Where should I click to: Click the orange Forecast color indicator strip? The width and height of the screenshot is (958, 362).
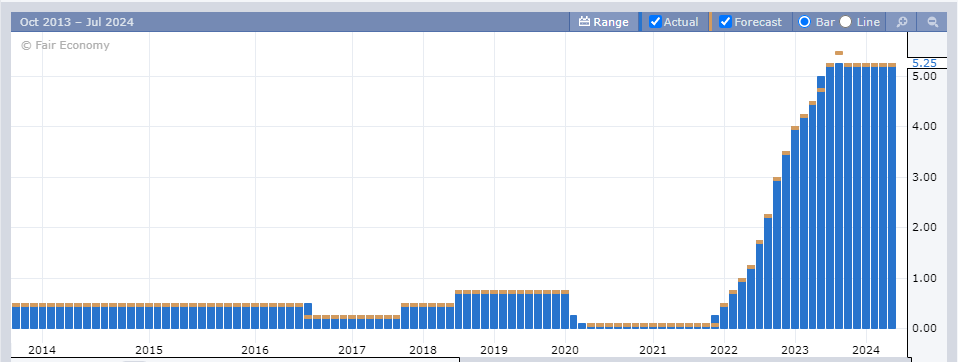pyautogui.click(x=711, y=22)
